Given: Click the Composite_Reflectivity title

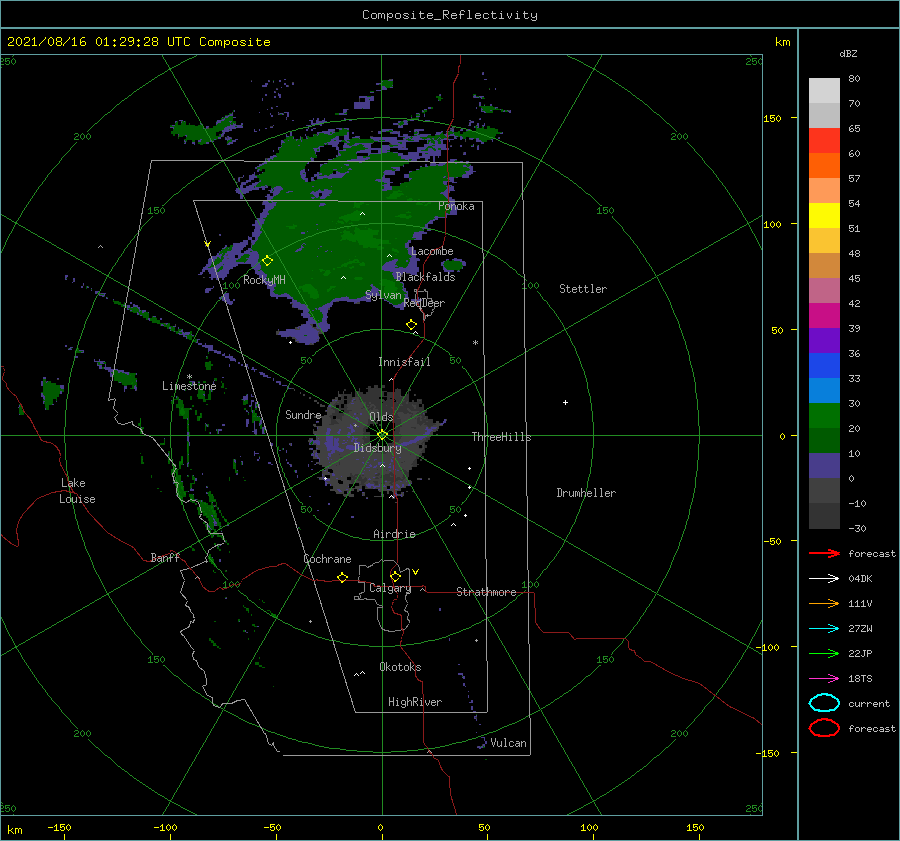Looking at the screenshot, I should [x=450, y=15].
